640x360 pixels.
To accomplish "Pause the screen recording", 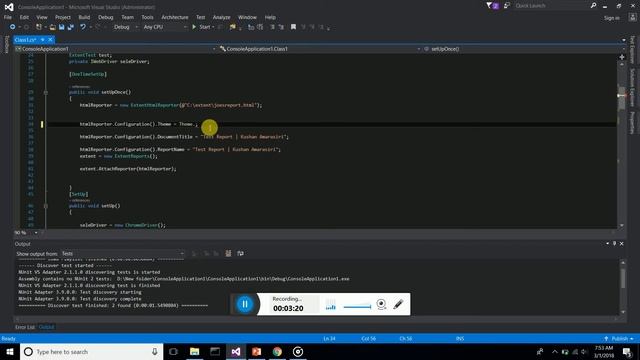I will click(245, 304).
